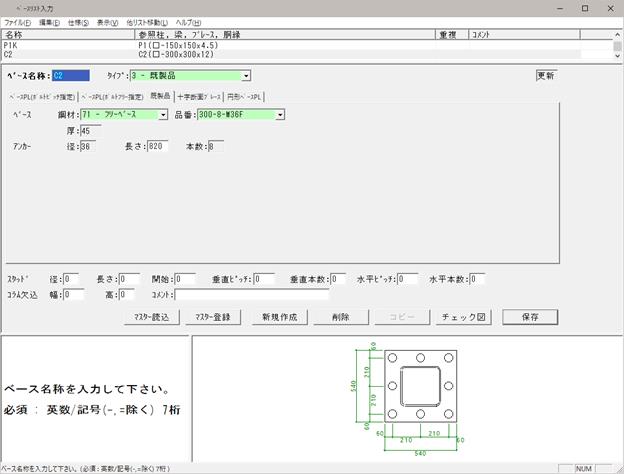Click the anchor 径 field with 36
Image resolution: width=624 pixels, height=474 pixels.
tap(88, 146)
